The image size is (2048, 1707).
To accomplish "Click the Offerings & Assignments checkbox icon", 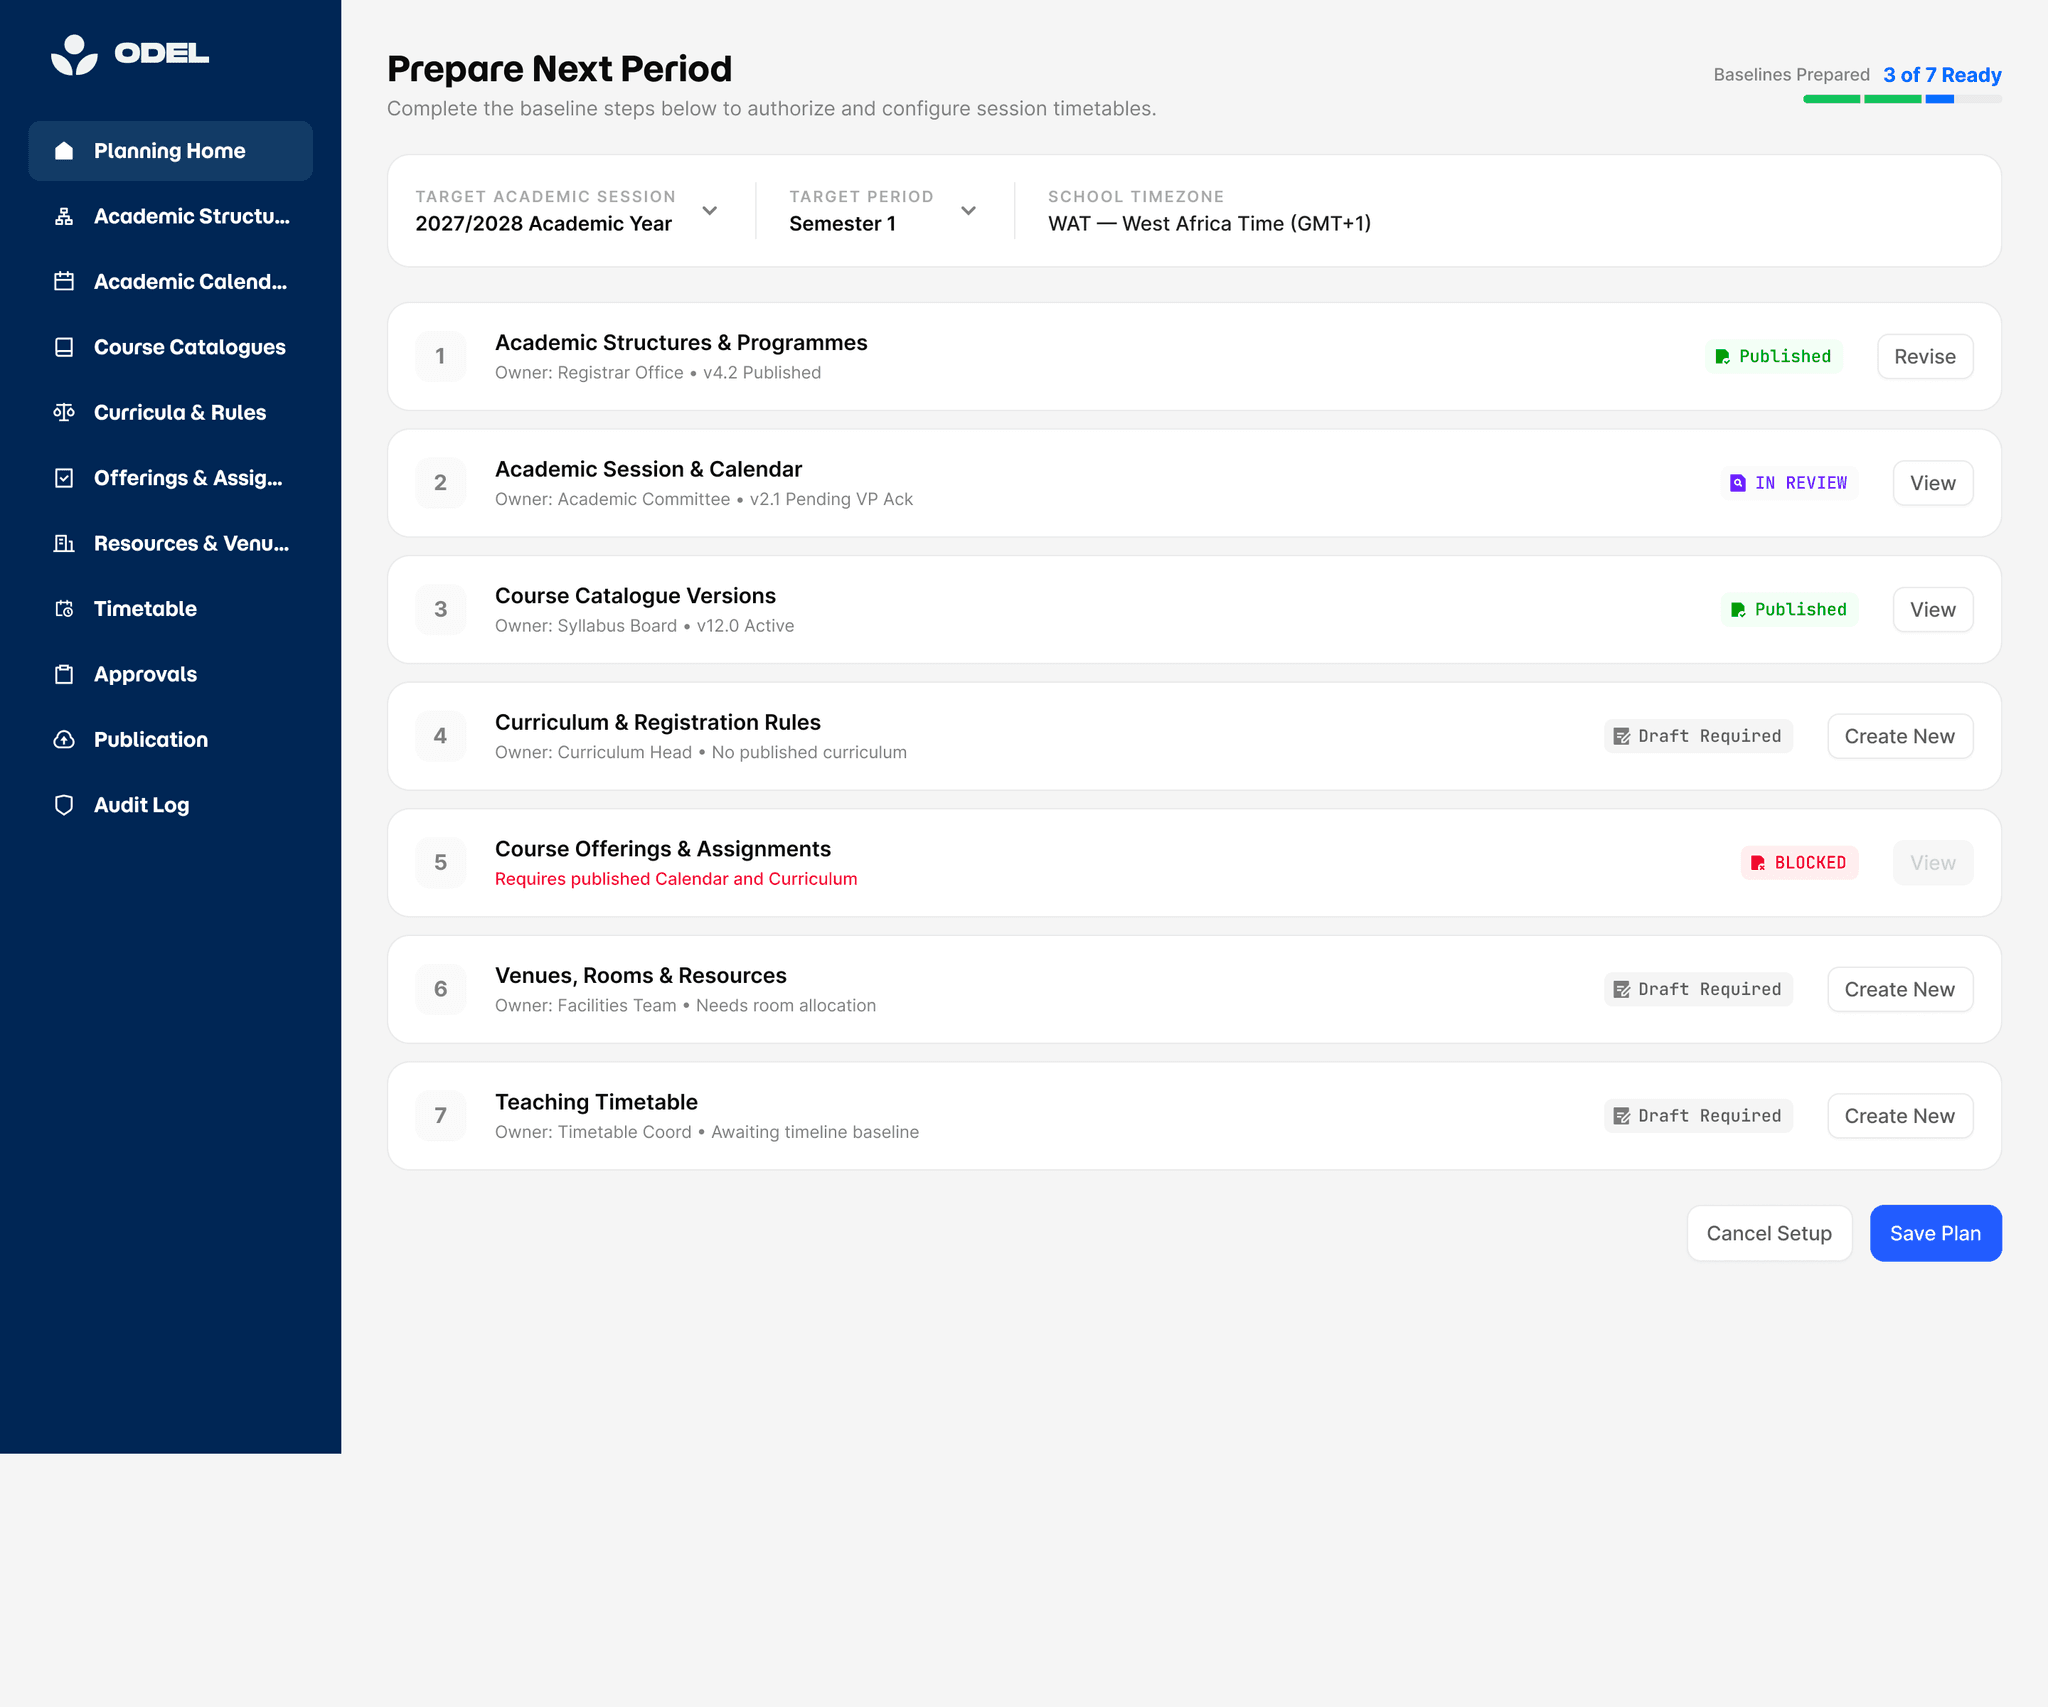I will (x=64, y=478).
